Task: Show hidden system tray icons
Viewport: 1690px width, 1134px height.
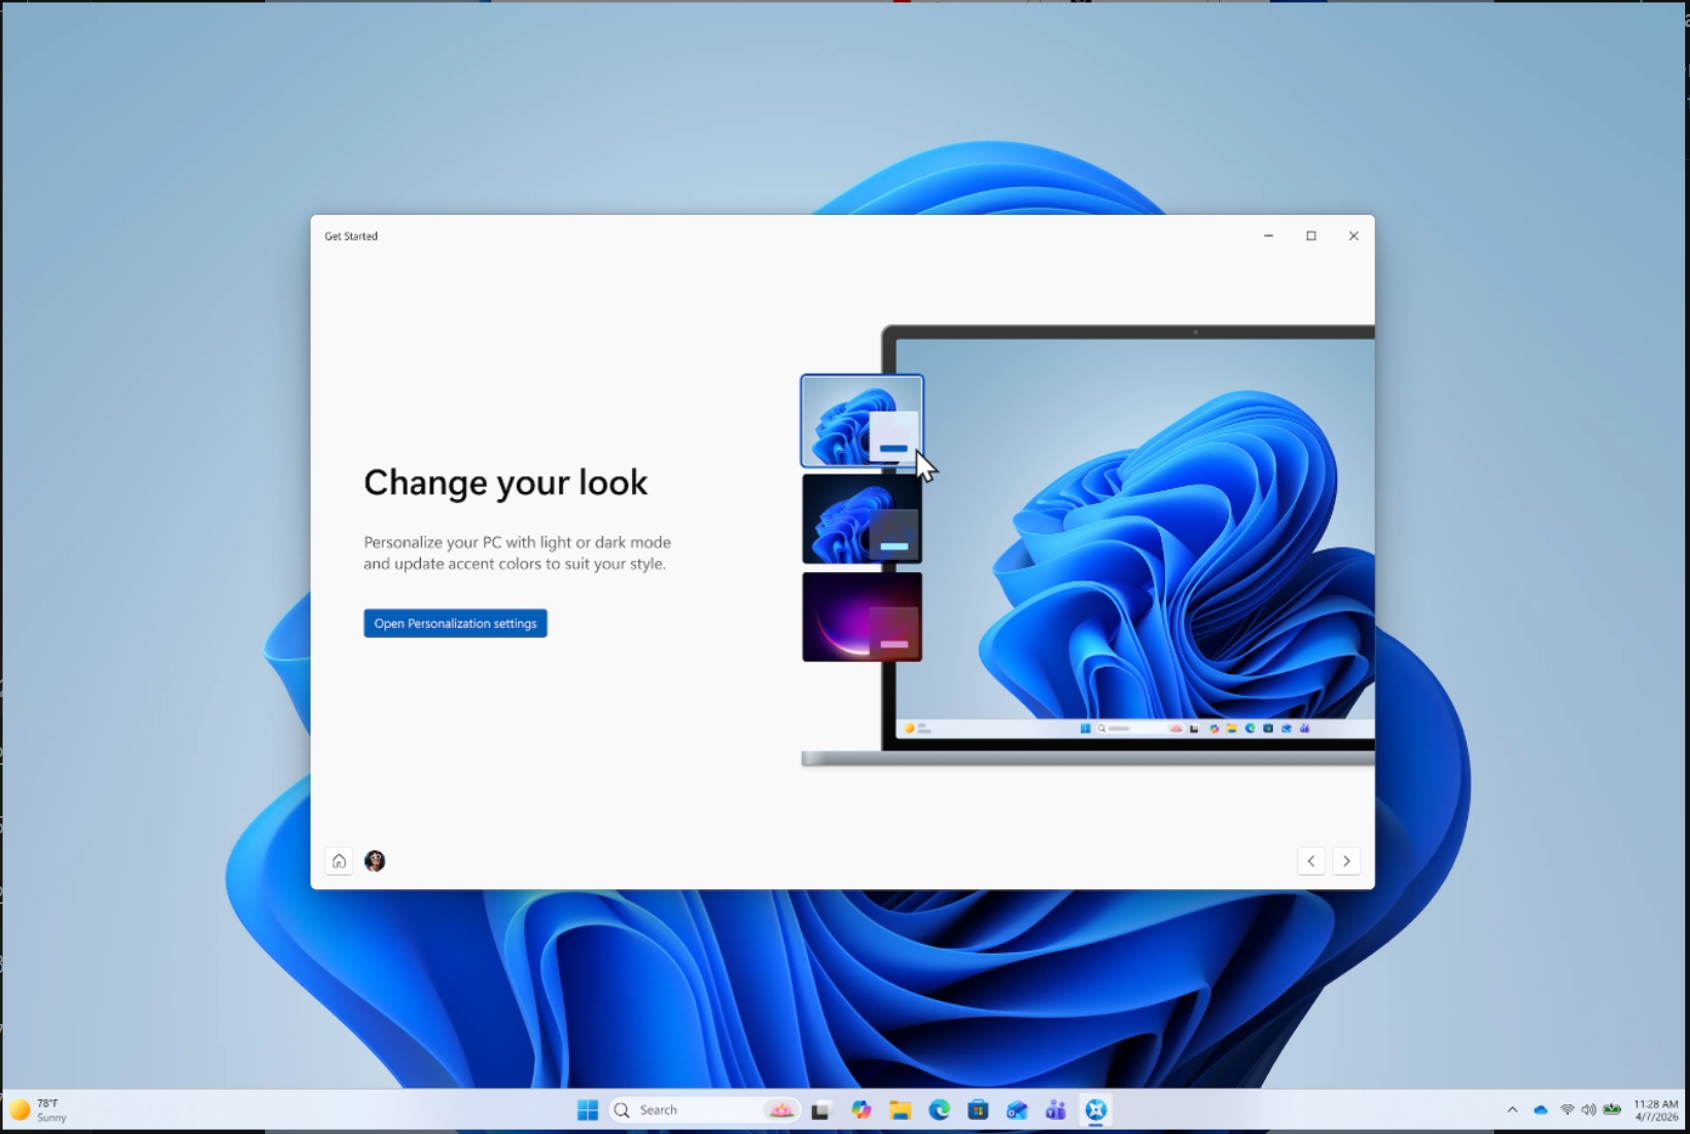Action: pos(1512,1110)
